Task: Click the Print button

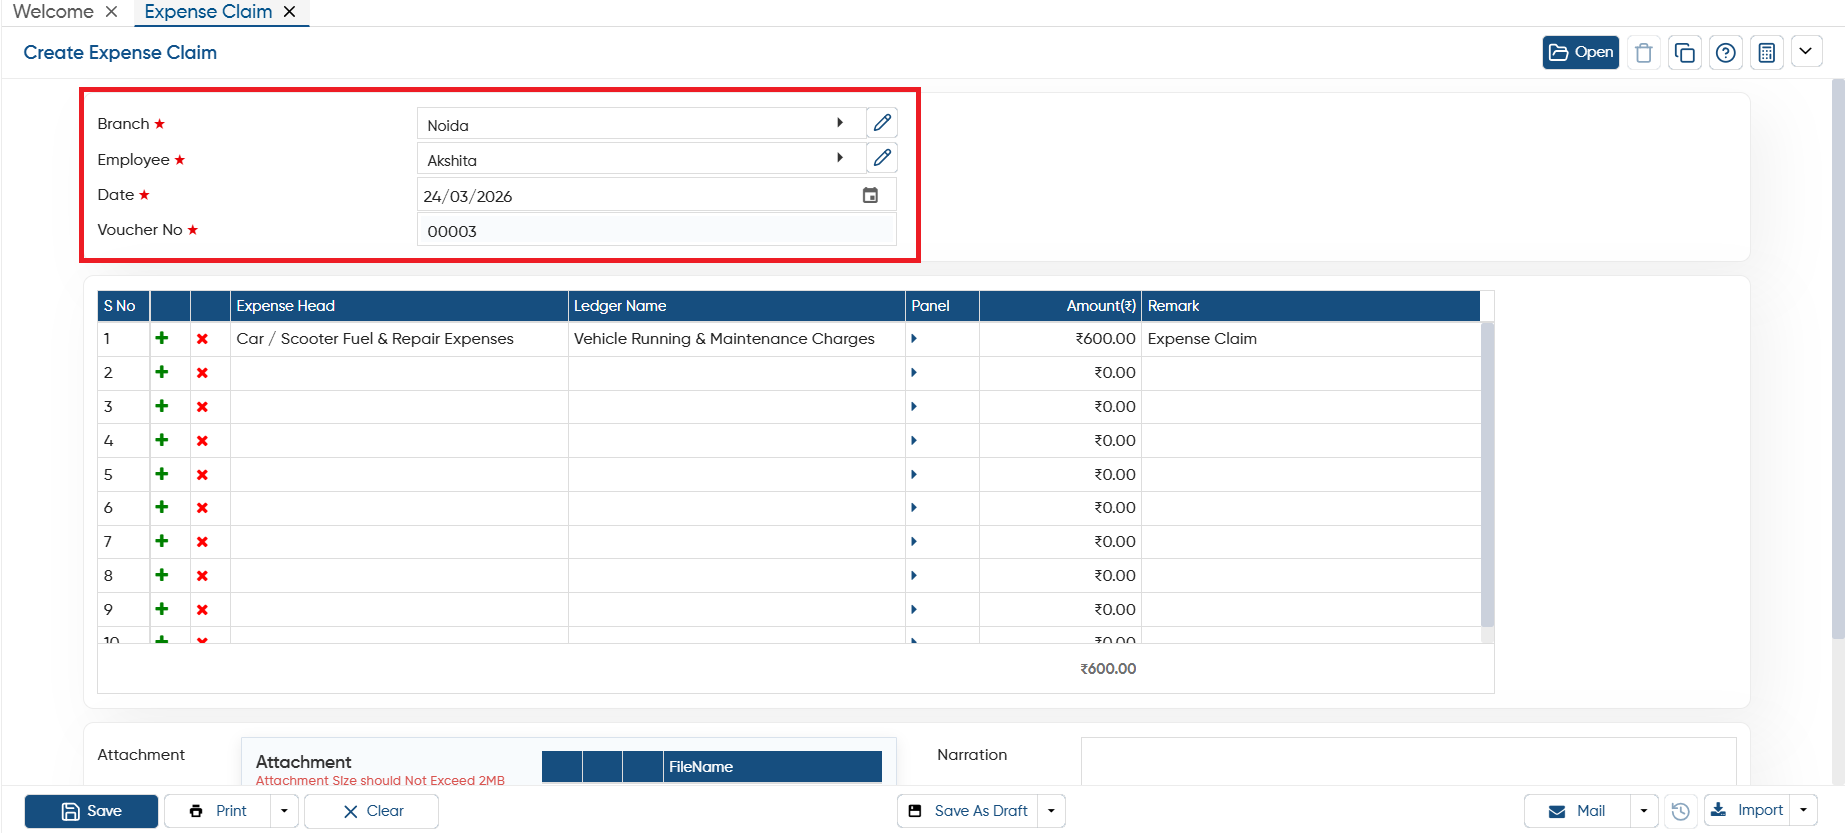Action: (x=217, y=811)
